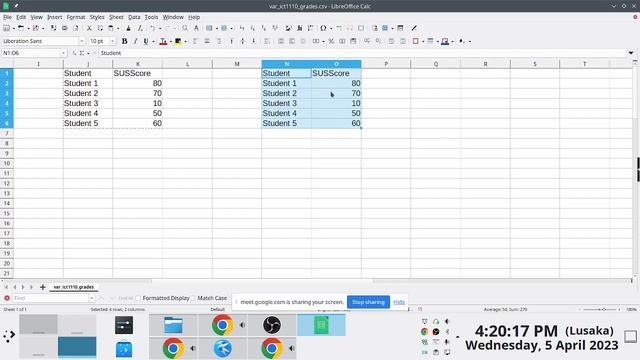Open the Styles menu
This screenshot has height=360, width=640.
click(97, 17)
